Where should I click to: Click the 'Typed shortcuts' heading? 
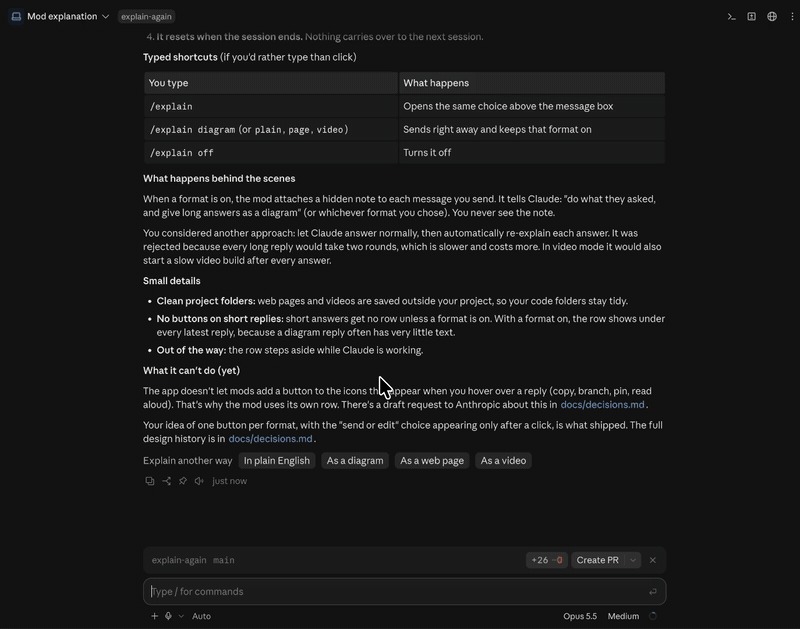tap(180, 57)
